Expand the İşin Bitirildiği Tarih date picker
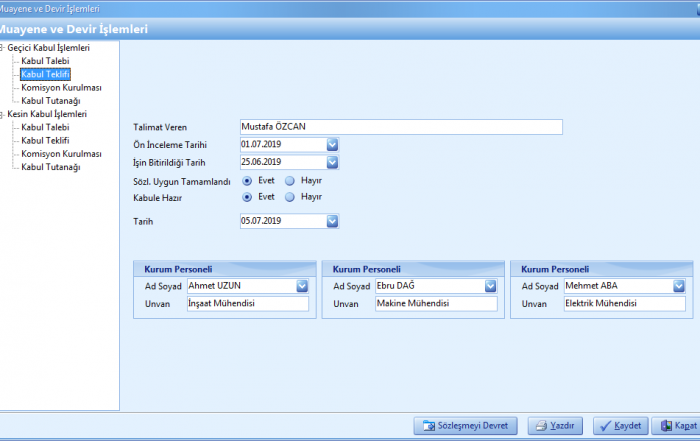 coord(333,161)
